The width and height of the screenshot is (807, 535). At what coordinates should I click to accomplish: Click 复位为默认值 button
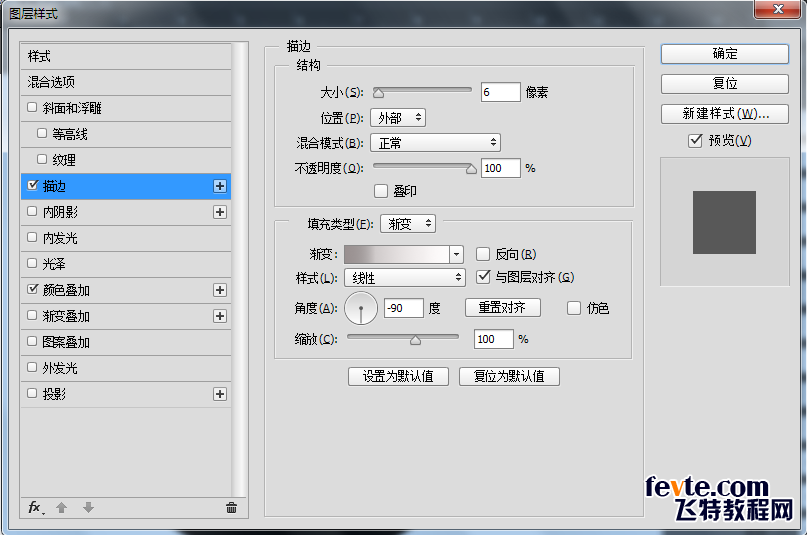coord(509,376)
